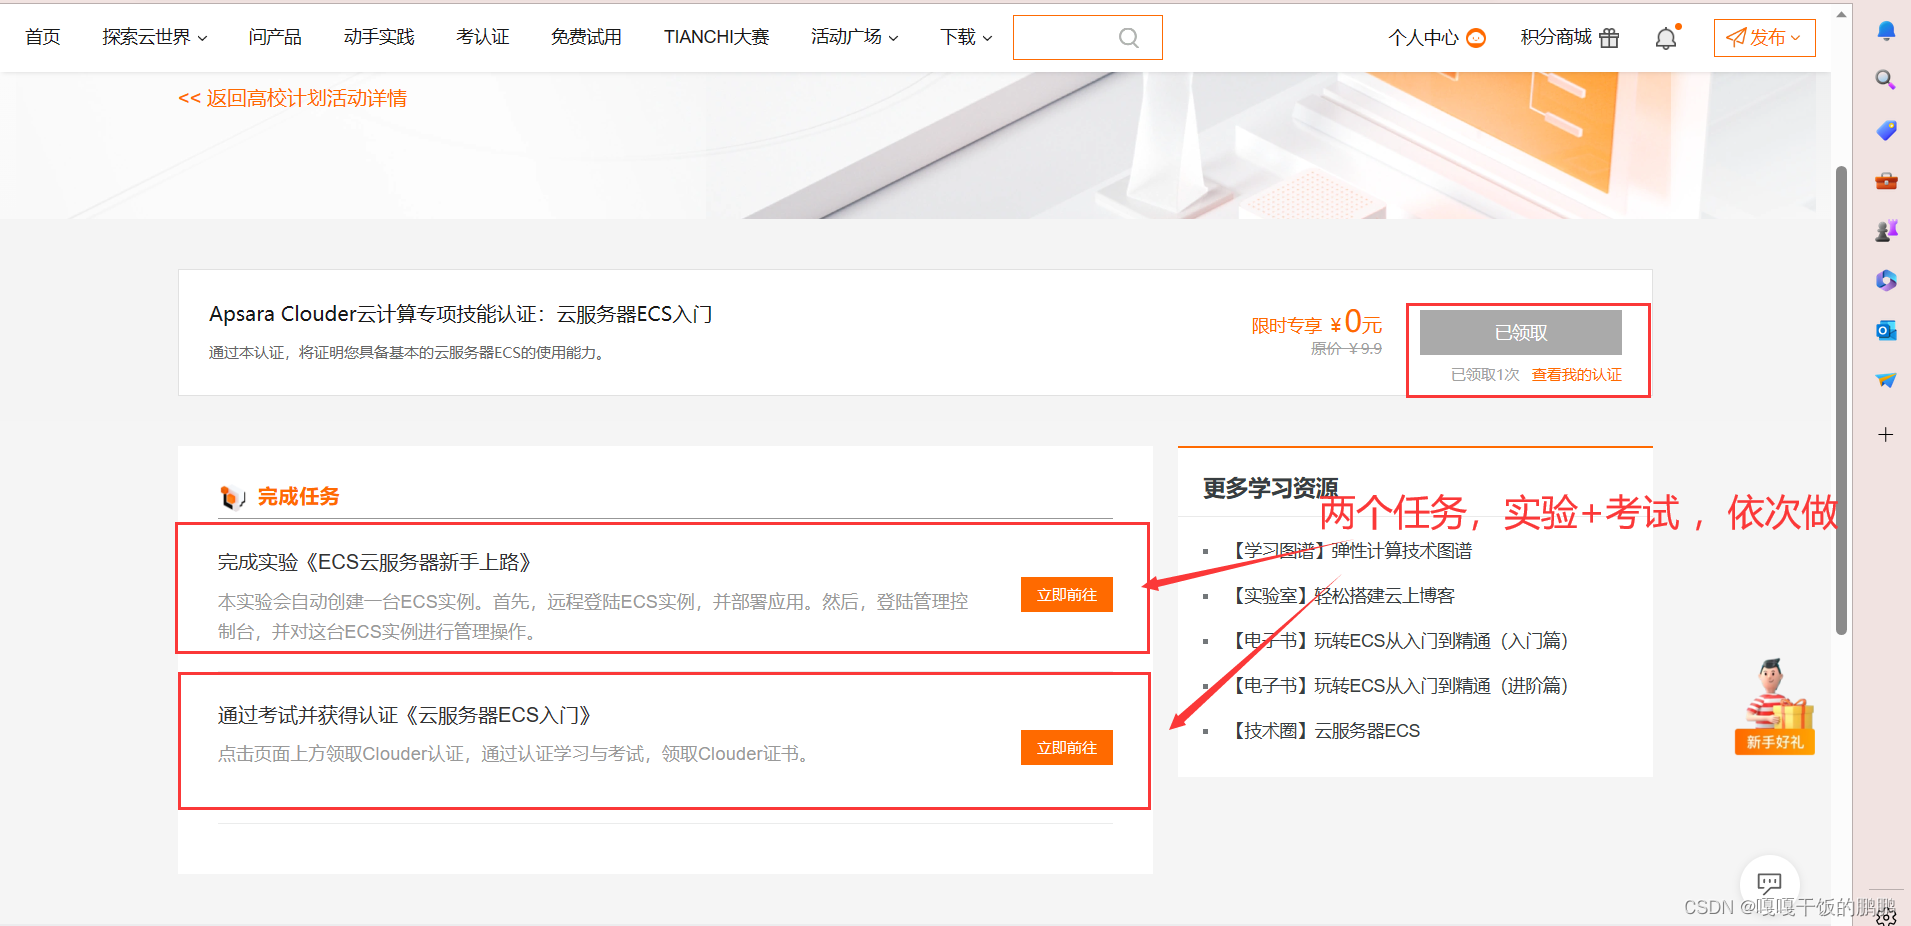The image size is (1911, 926).
Task: Open the Edge sidebar games chess icon
Action: click(1886, 231)
